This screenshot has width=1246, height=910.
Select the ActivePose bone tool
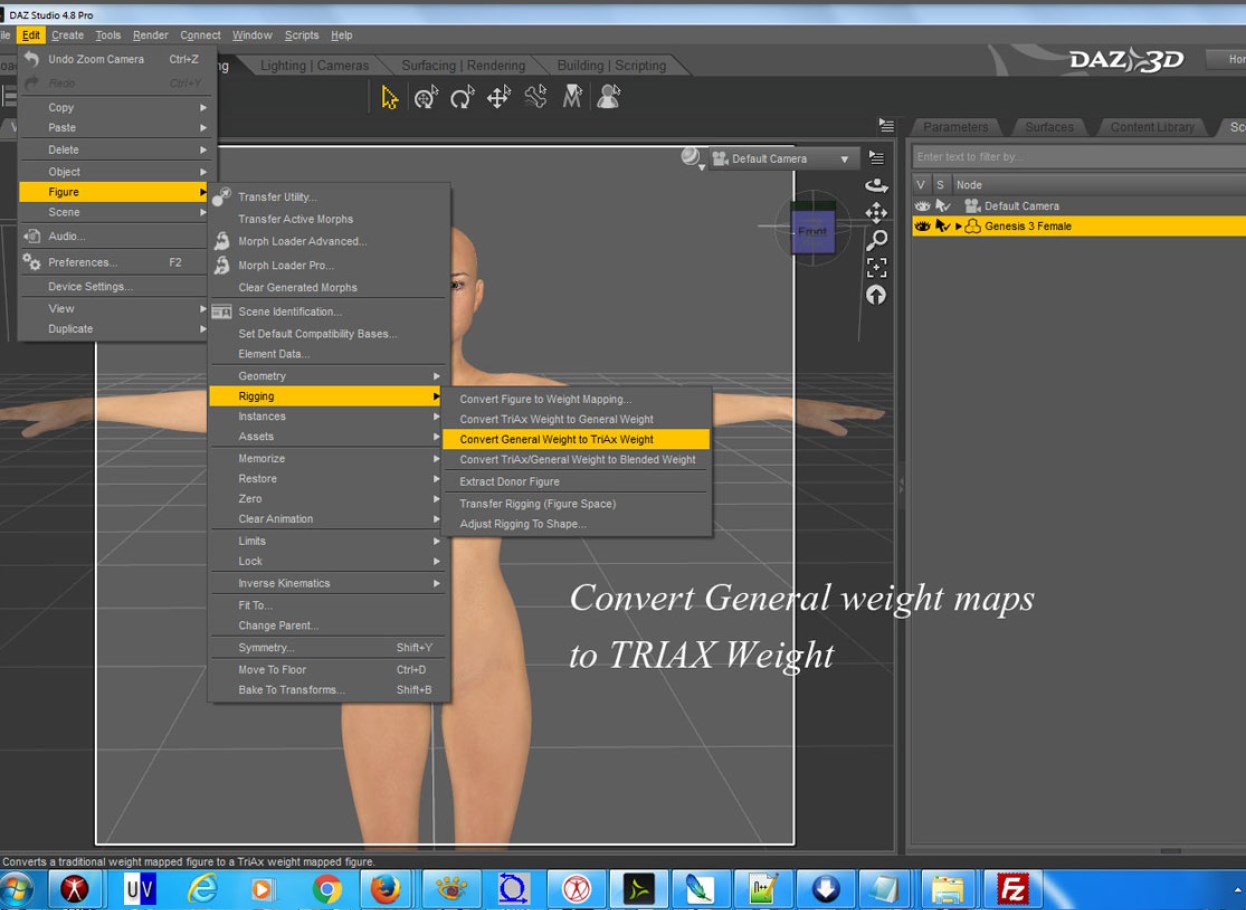[x=536, y=97]
